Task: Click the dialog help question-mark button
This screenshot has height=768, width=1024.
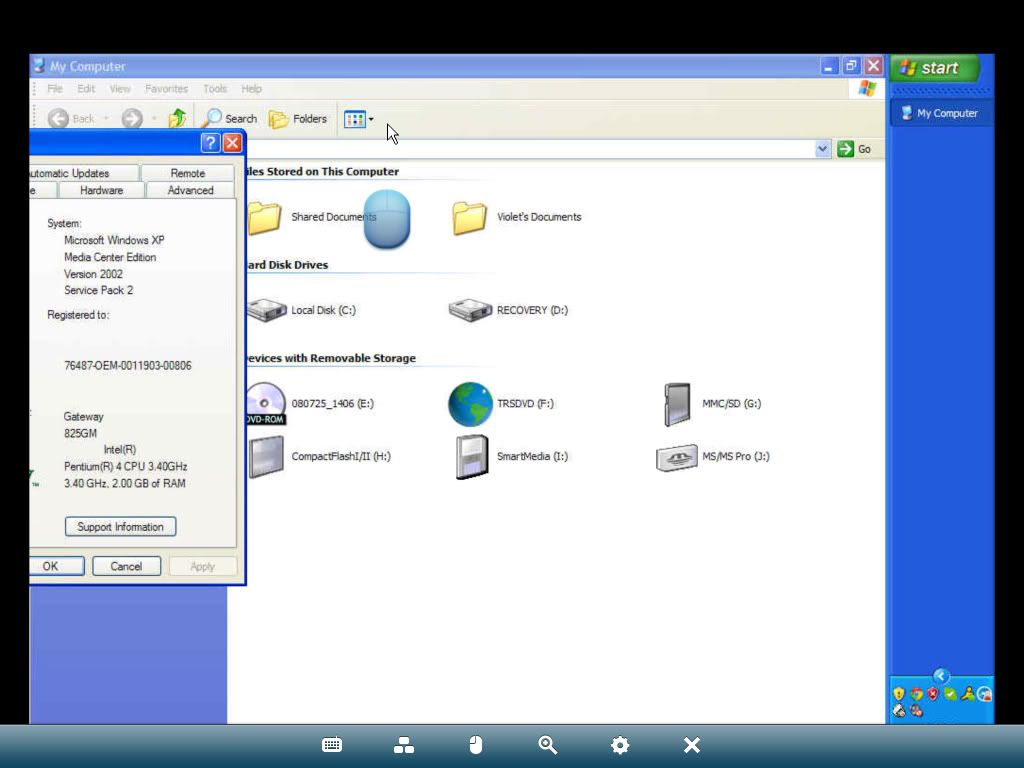Action: [210, 143]
